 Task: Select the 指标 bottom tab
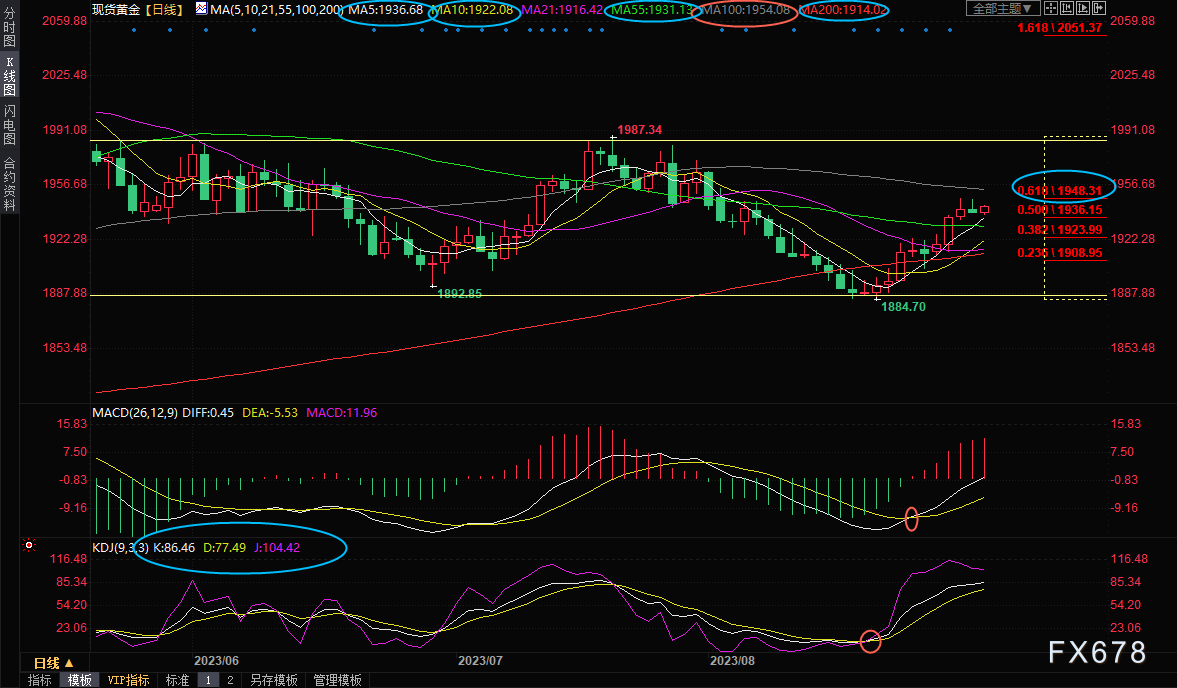[39, 680]
